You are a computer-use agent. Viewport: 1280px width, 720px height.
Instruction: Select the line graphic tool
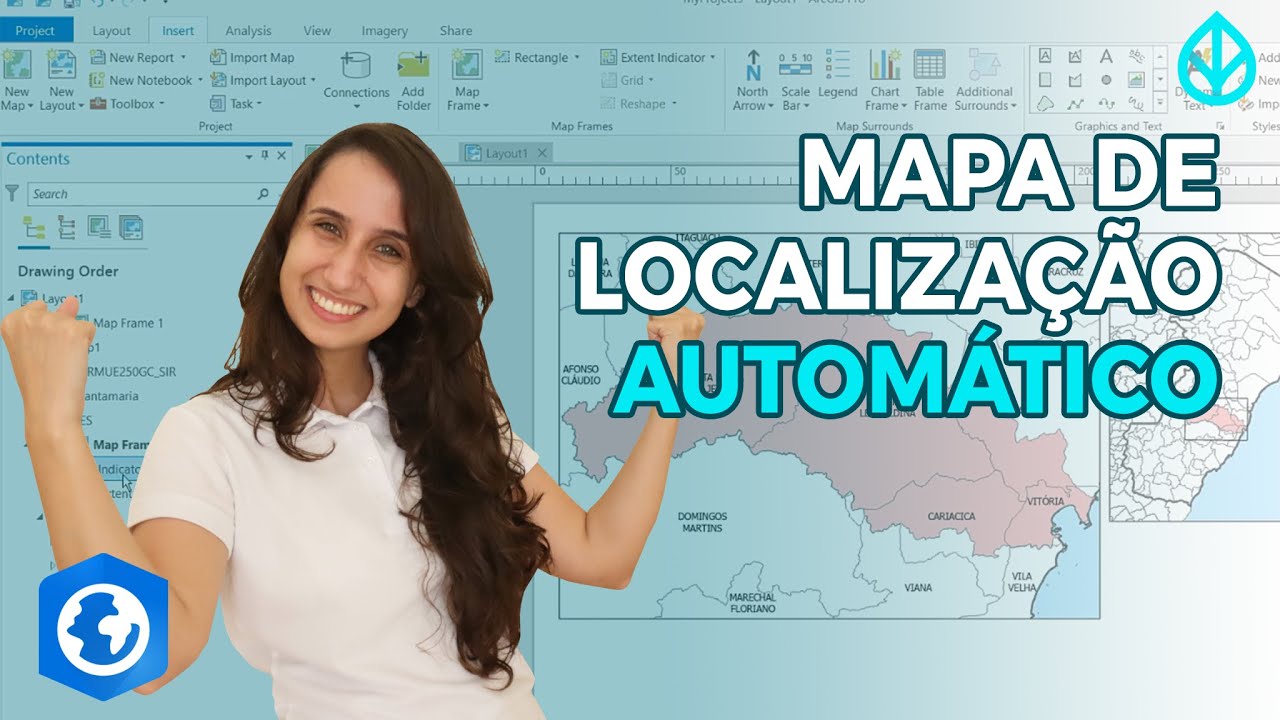pos(1075,102)
